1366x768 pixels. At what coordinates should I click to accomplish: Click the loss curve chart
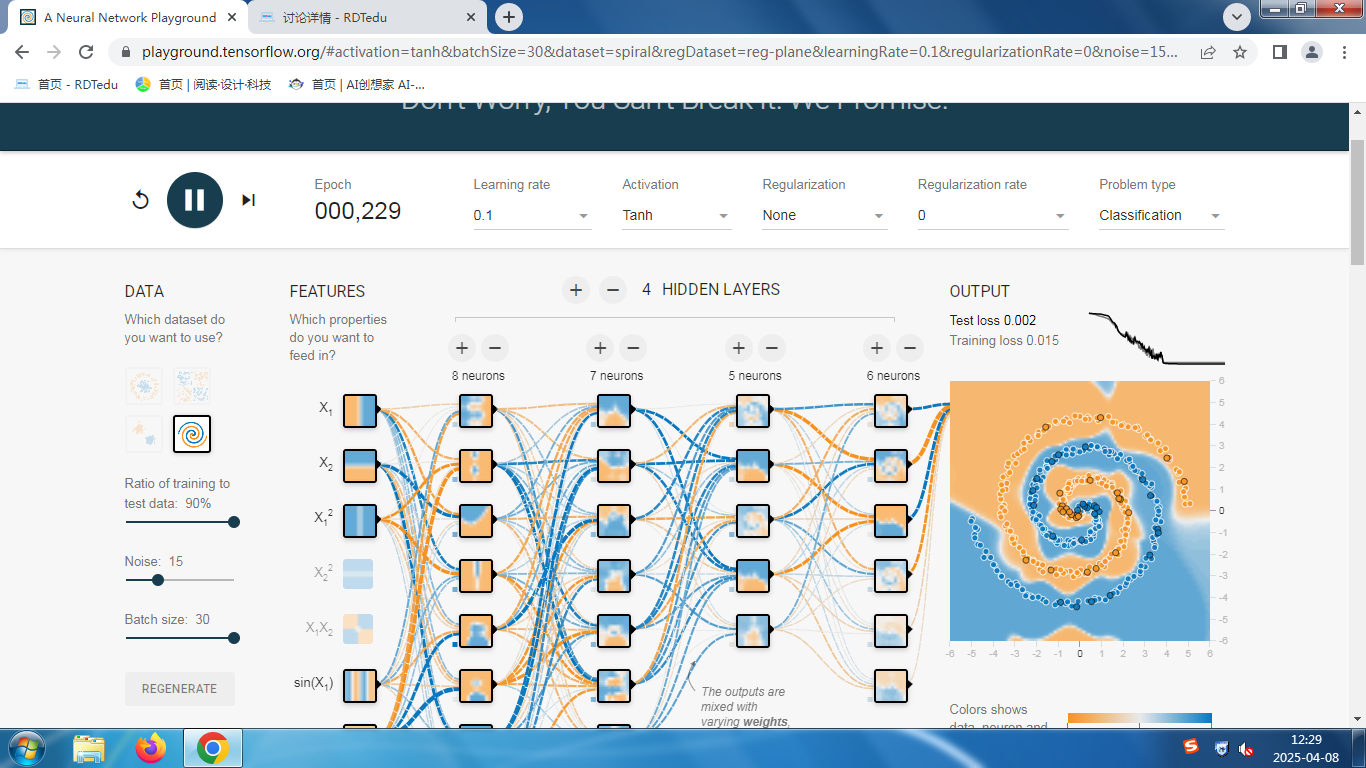point(1157,338)
